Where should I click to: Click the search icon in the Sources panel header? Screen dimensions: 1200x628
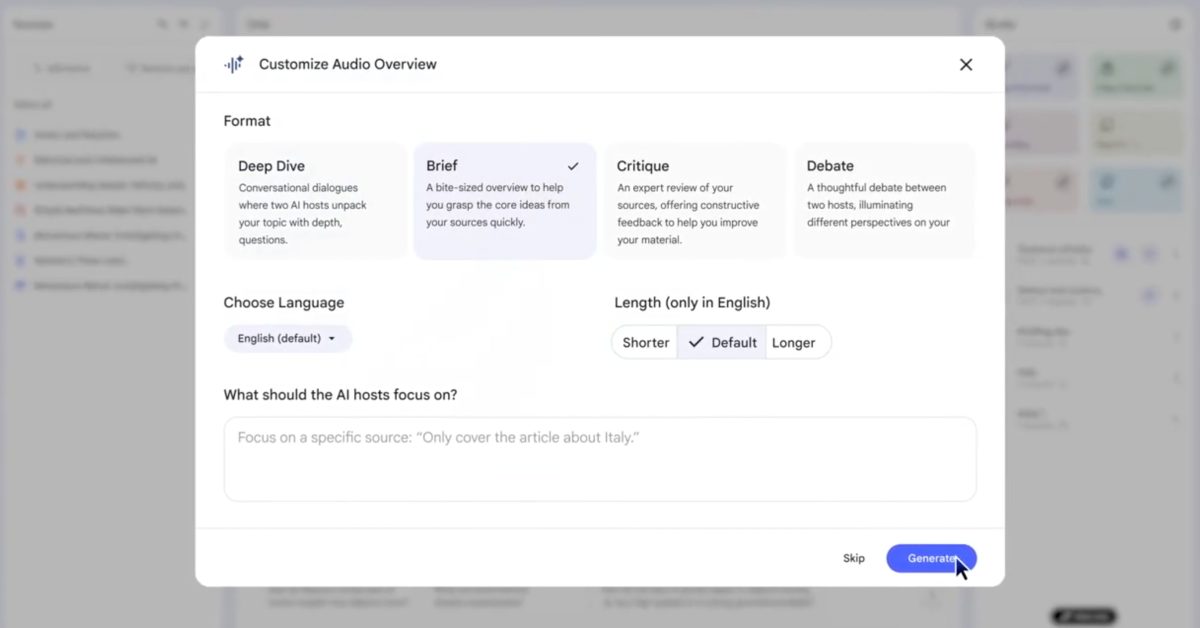tap(163, 24)
